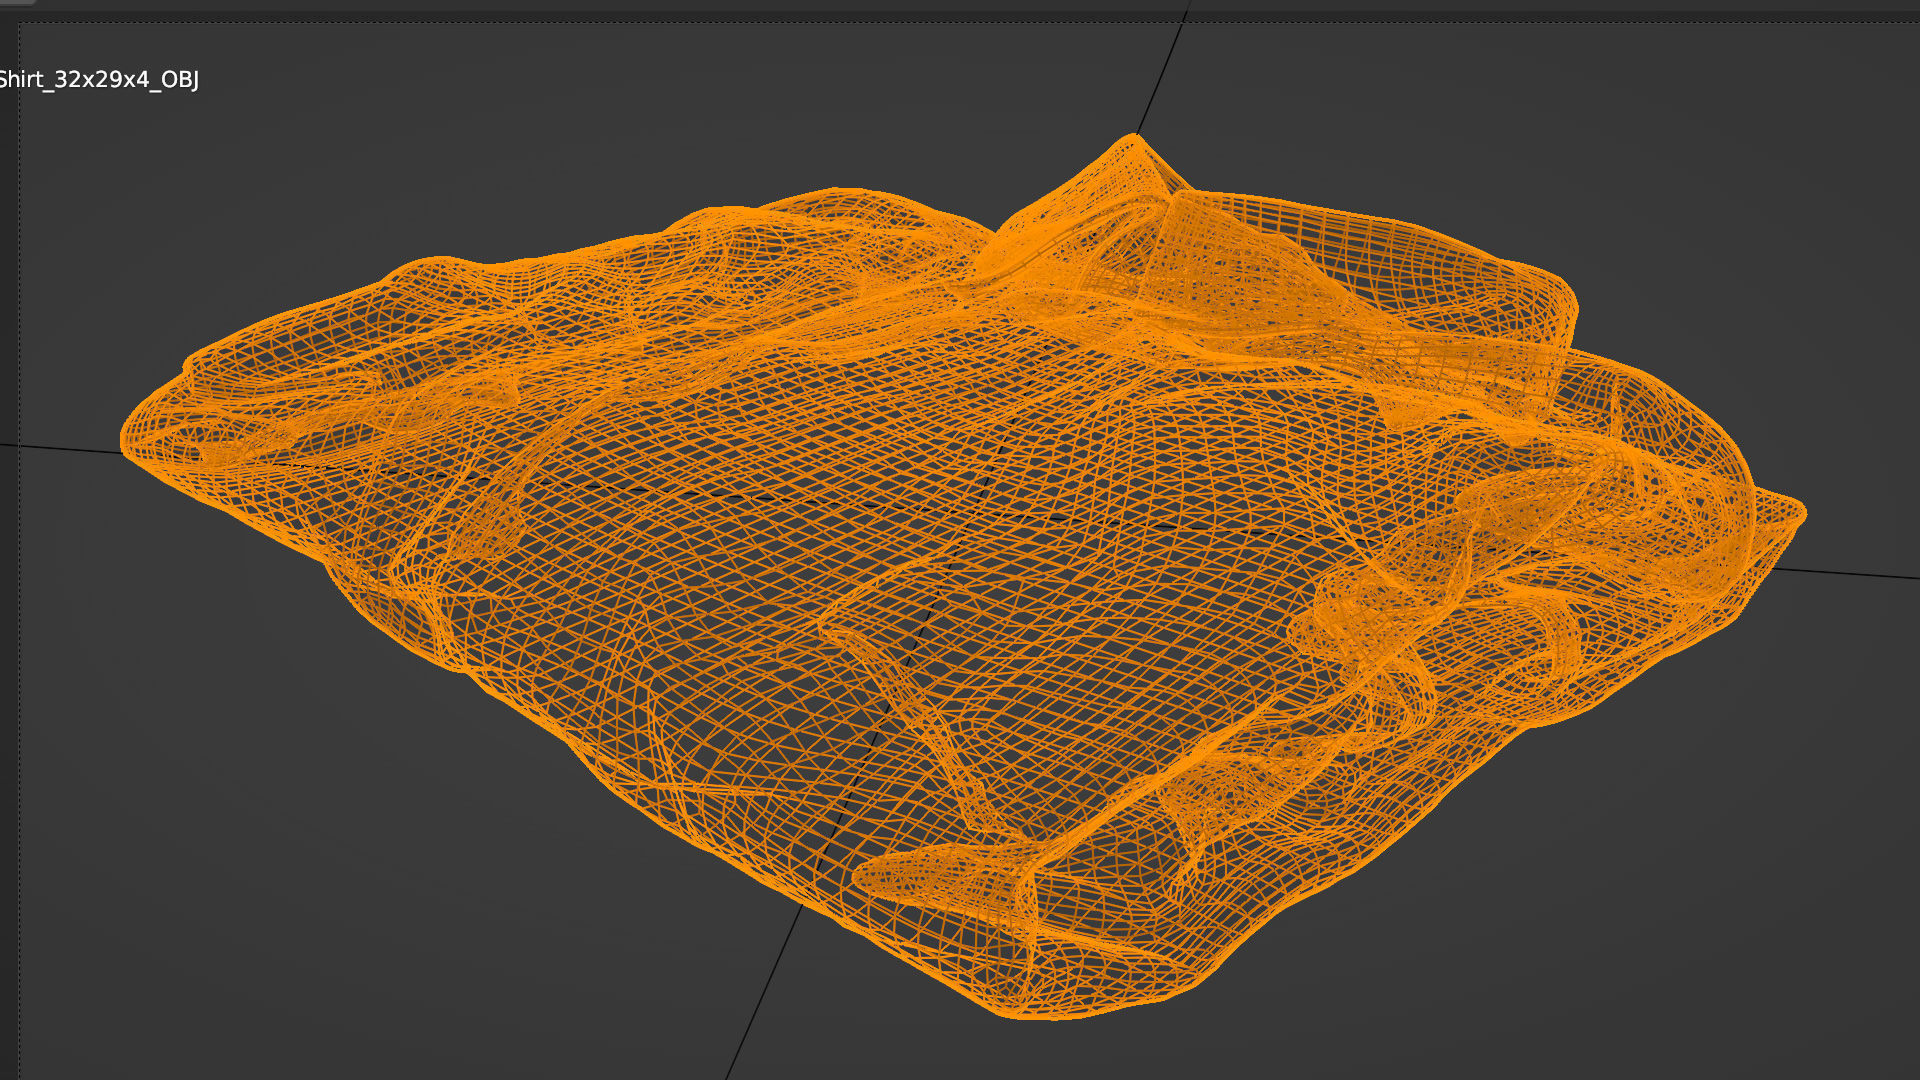Click the bottom front corner of the mesh
Viewport: 1920px width, 1080px height.
pos(1040,1010)
